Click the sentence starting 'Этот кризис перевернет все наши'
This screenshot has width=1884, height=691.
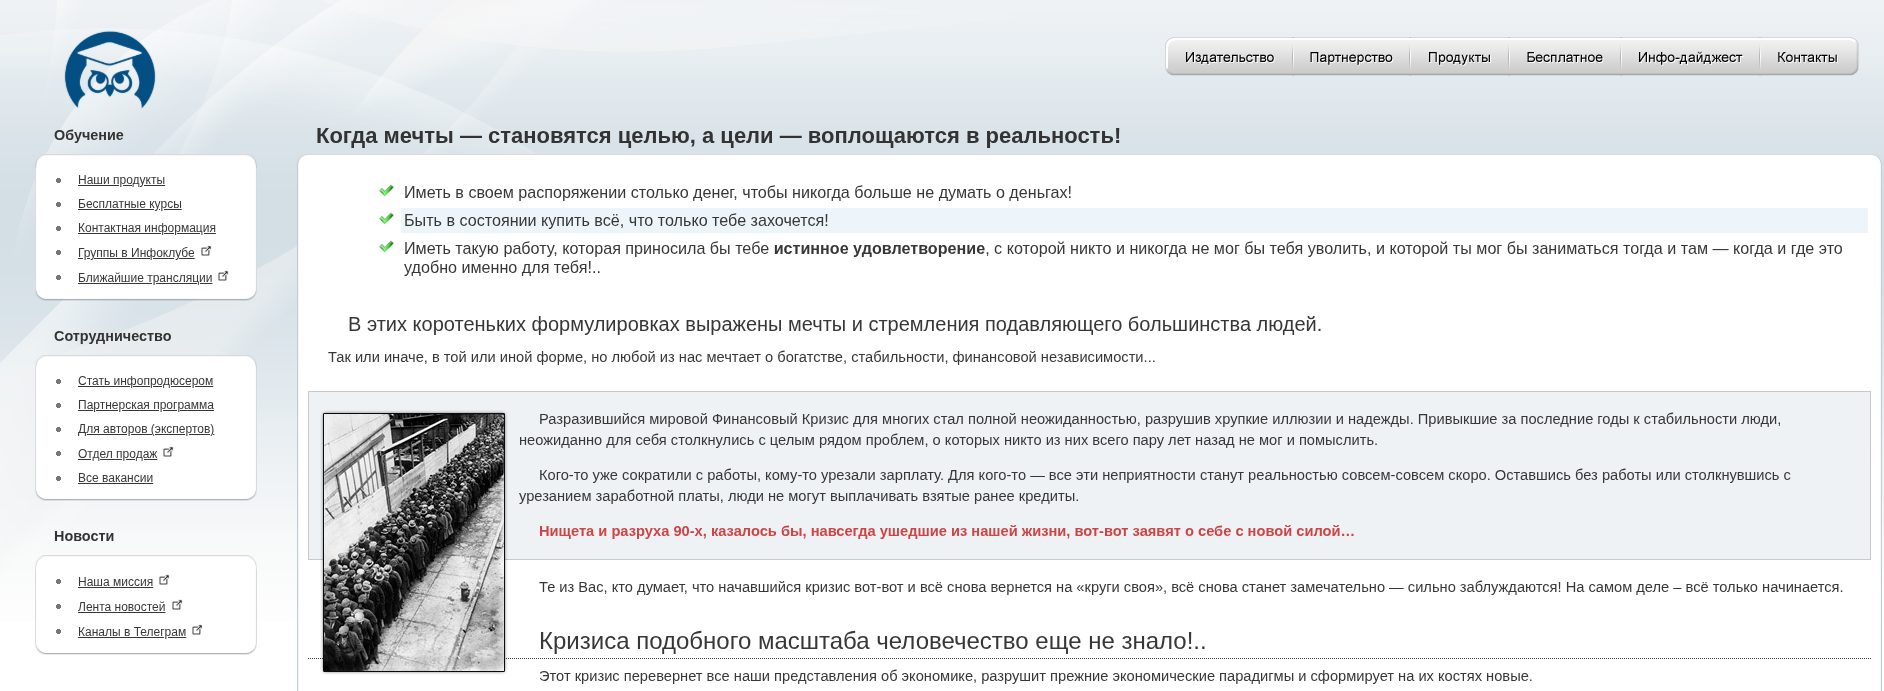point(1035,676)
